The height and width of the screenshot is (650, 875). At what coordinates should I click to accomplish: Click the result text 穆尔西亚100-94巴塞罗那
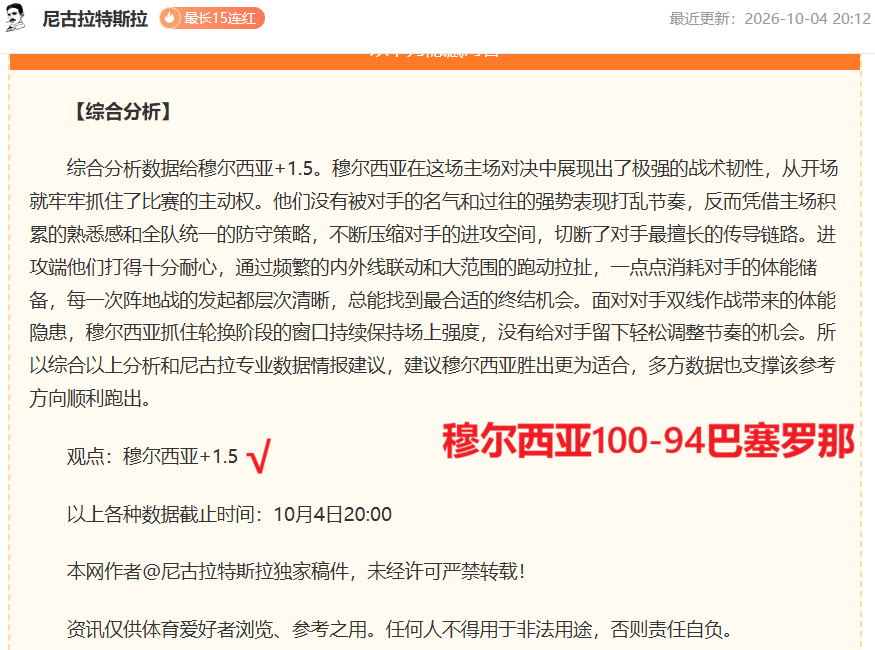click(648, 441)
